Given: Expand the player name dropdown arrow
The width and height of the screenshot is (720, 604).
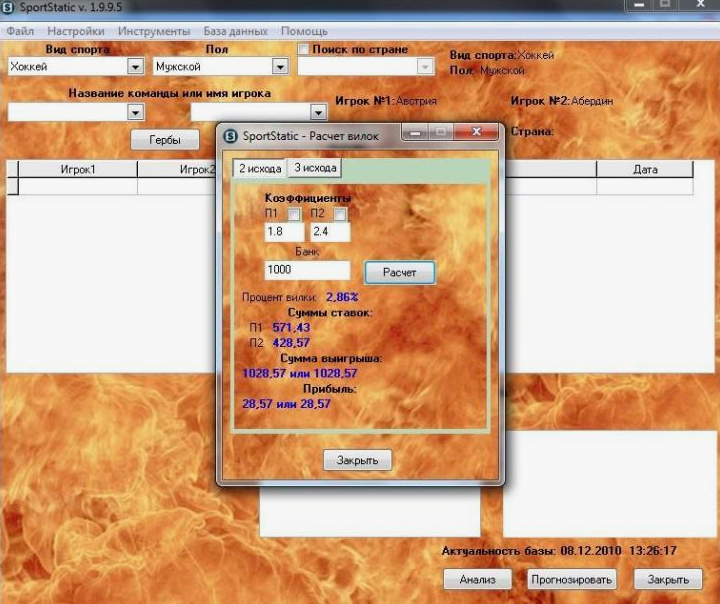Looking at the screenshot, I should 318,113.
